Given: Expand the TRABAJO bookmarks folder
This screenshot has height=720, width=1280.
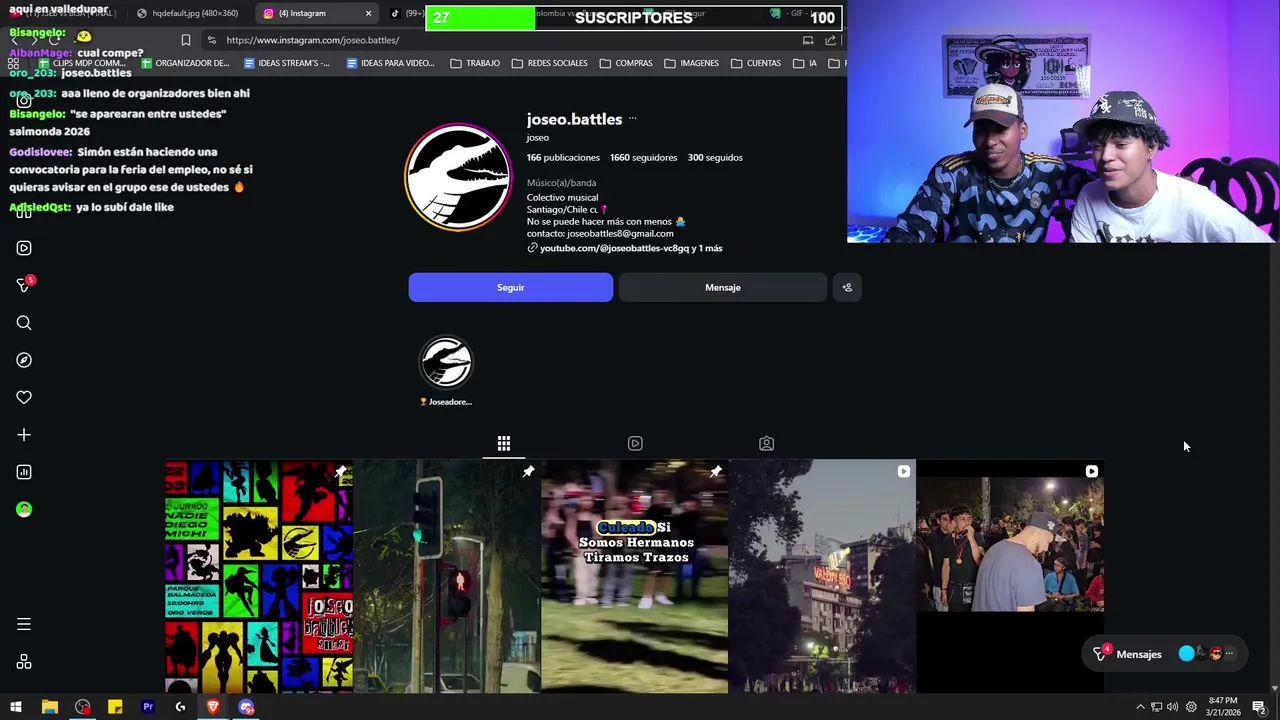Looking at the screenshot, I should (475, 63).
